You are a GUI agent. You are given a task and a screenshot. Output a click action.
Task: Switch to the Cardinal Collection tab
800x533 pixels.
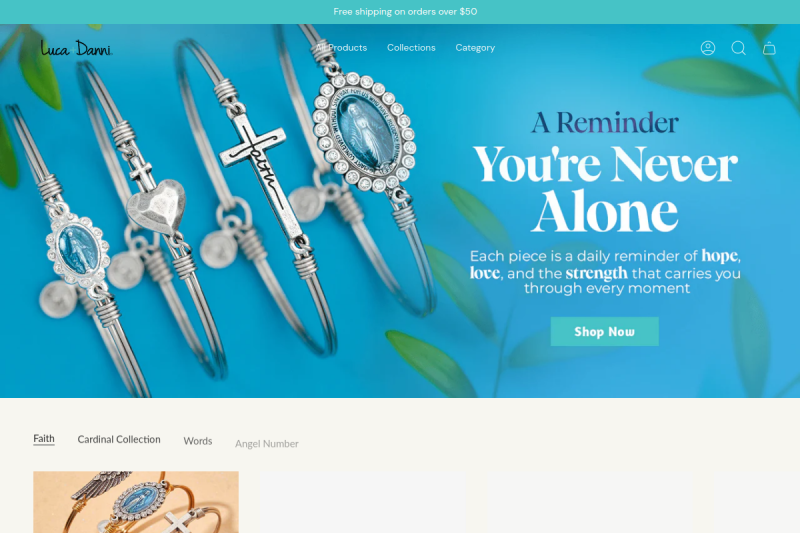coord(119,439)
